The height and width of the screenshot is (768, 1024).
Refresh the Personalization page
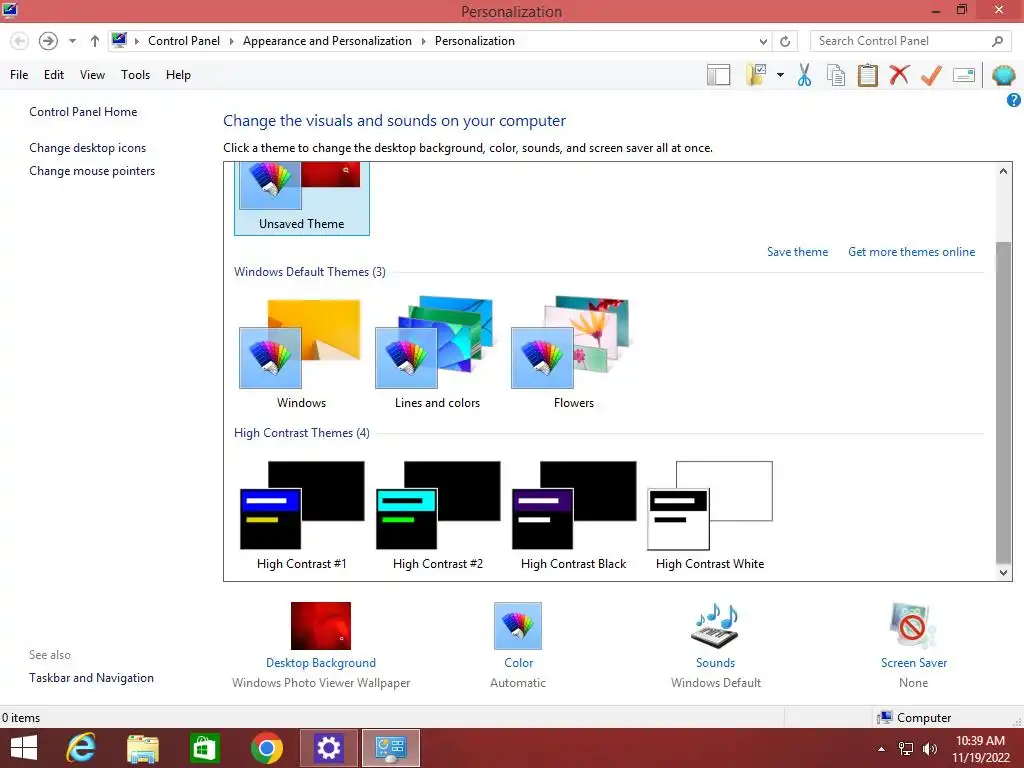[x=785, y=41]
